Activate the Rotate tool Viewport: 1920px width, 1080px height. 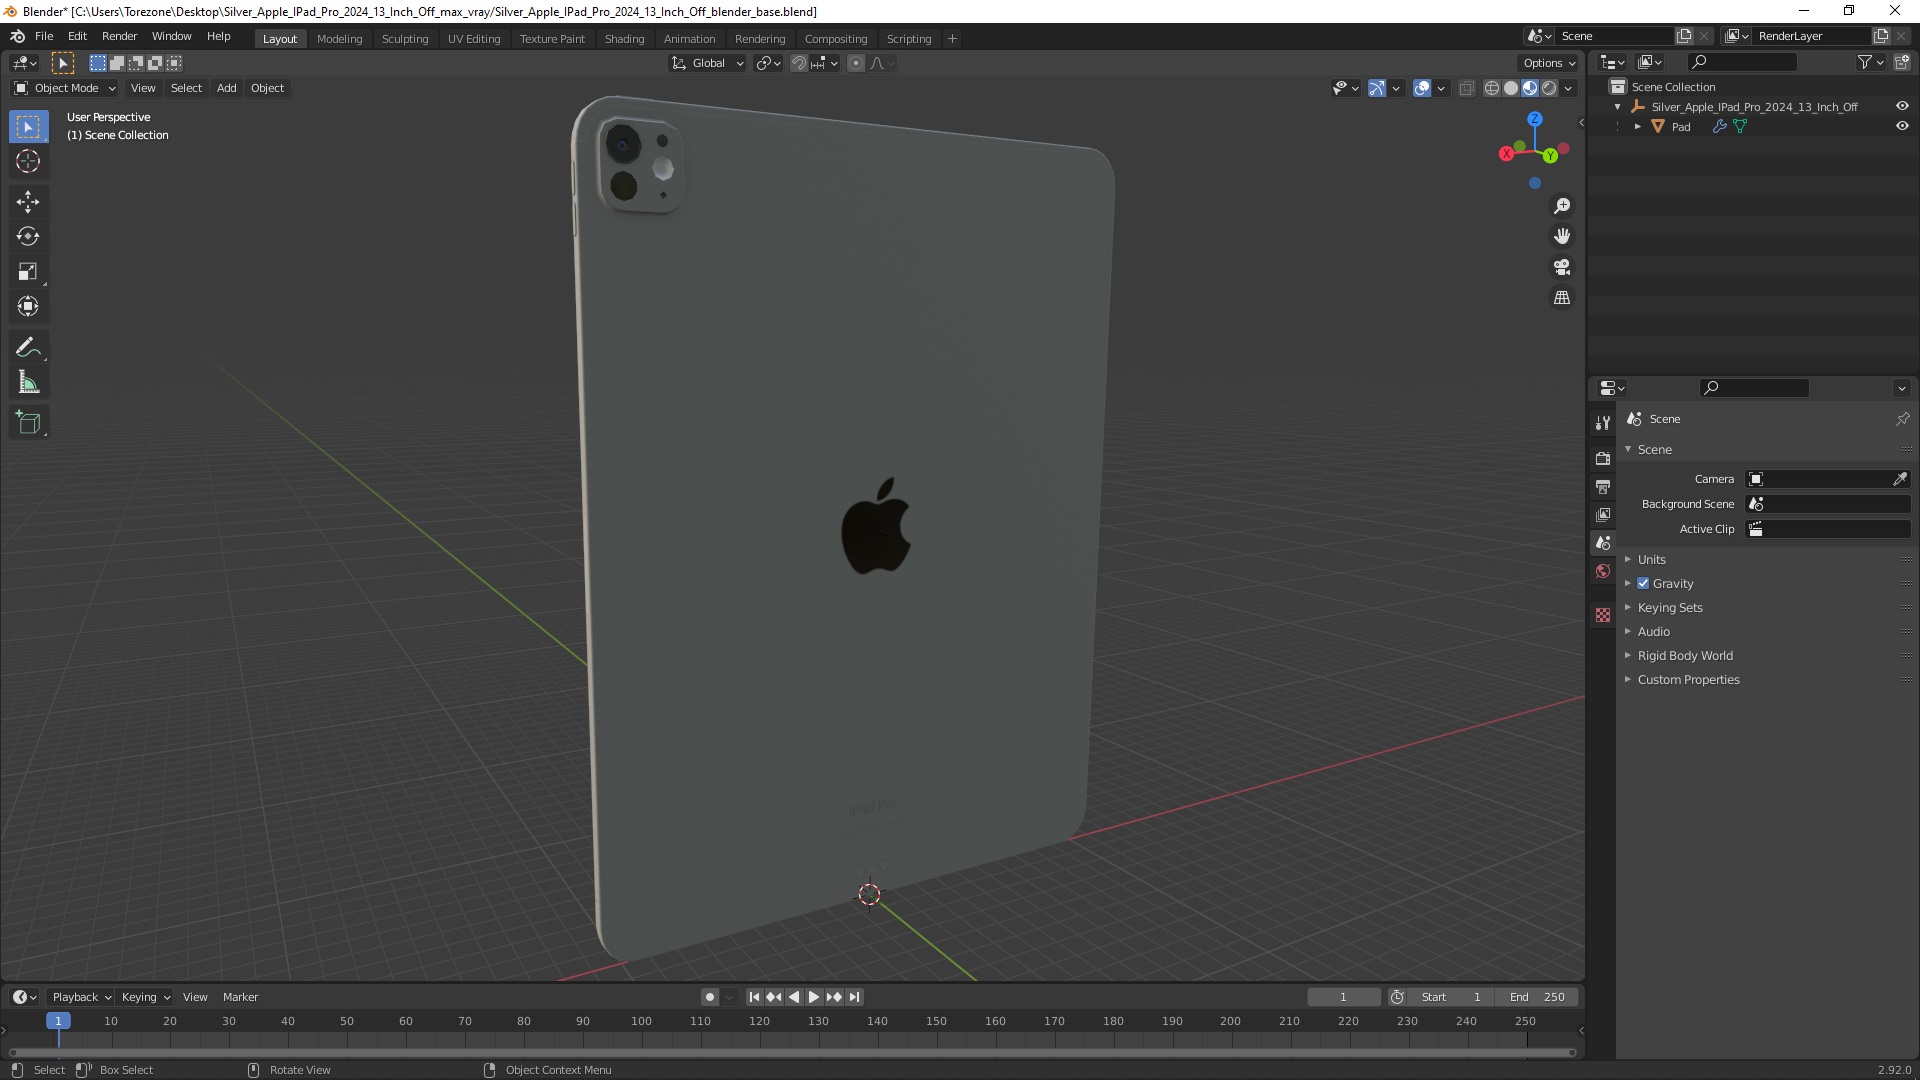click(28, 237)
